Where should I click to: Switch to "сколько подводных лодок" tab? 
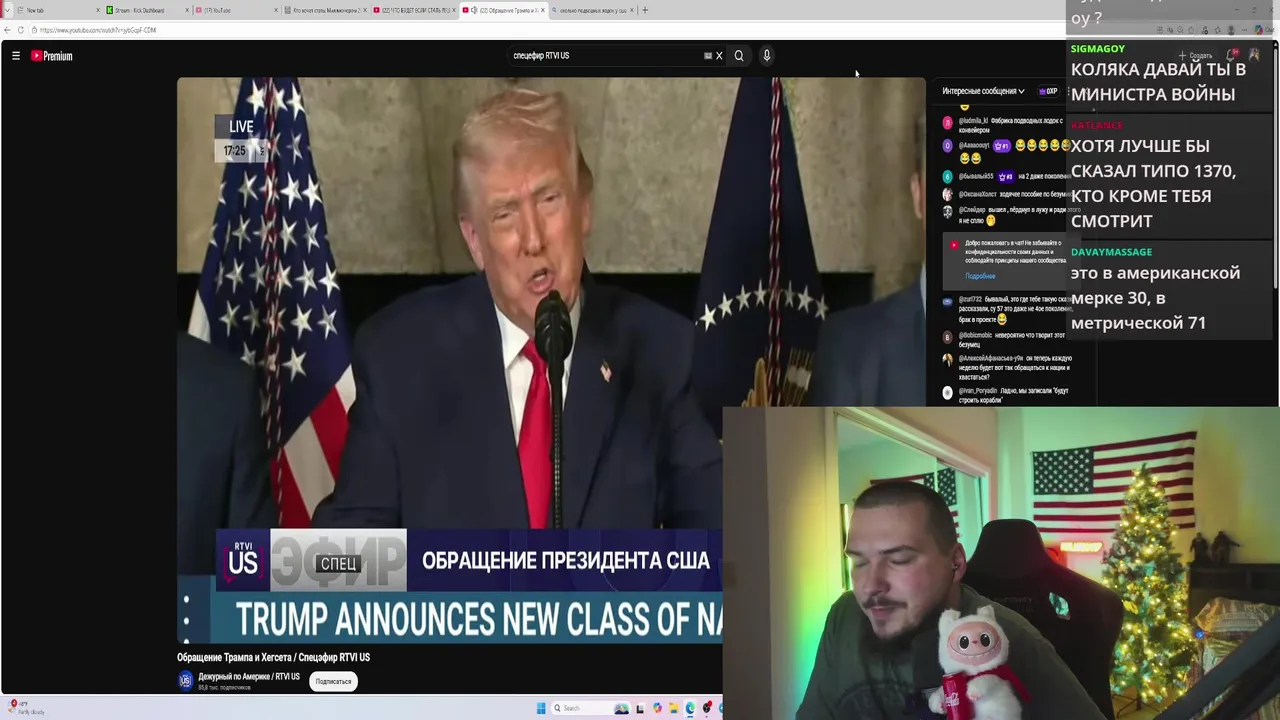coord(590,10)
